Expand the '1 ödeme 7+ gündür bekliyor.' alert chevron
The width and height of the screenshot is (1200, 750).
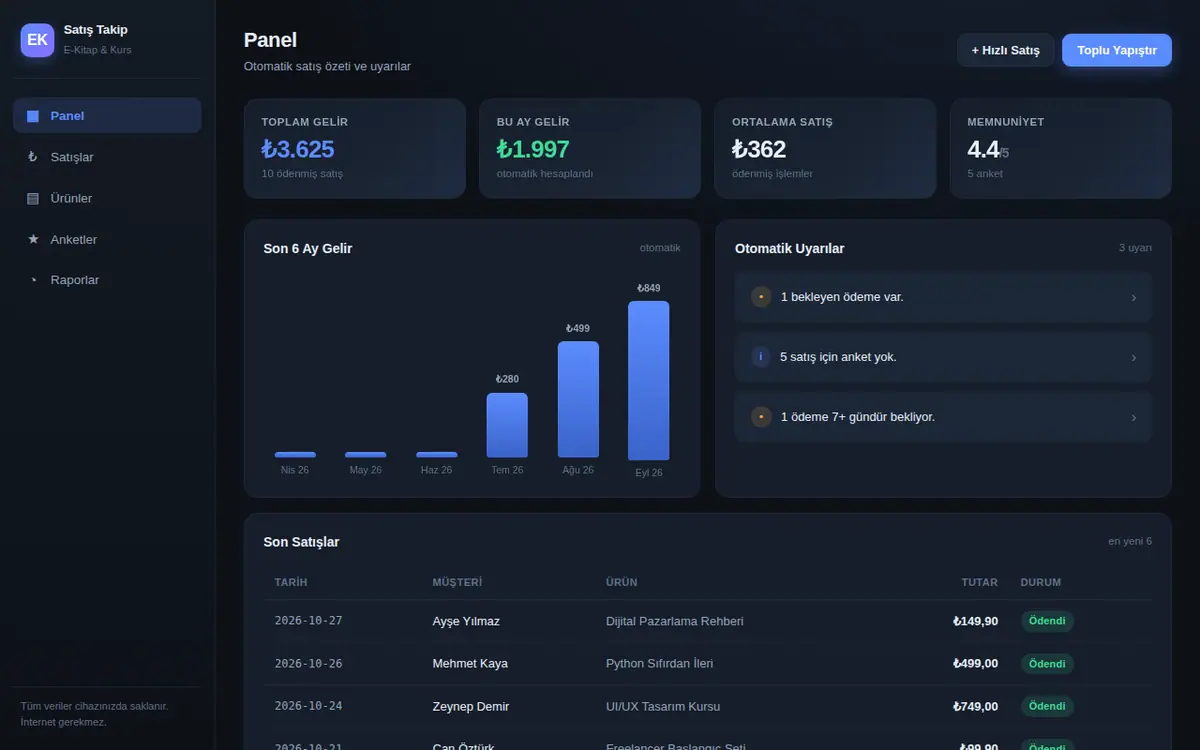click(1133, 417)
